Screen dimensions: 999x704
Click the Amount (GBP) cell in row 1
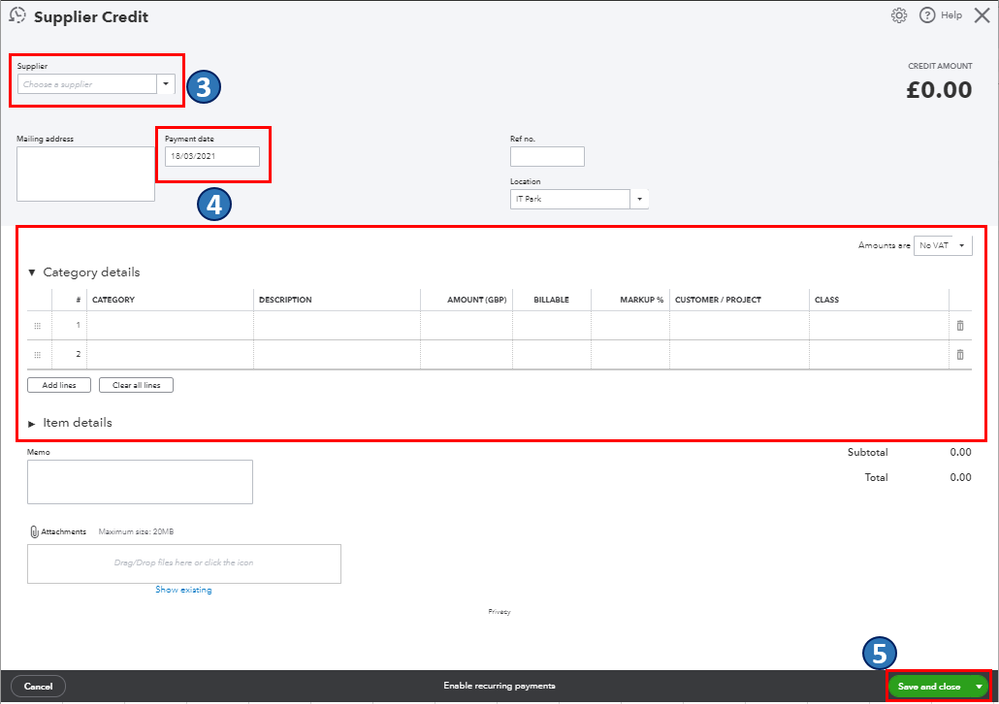point(466,326)
